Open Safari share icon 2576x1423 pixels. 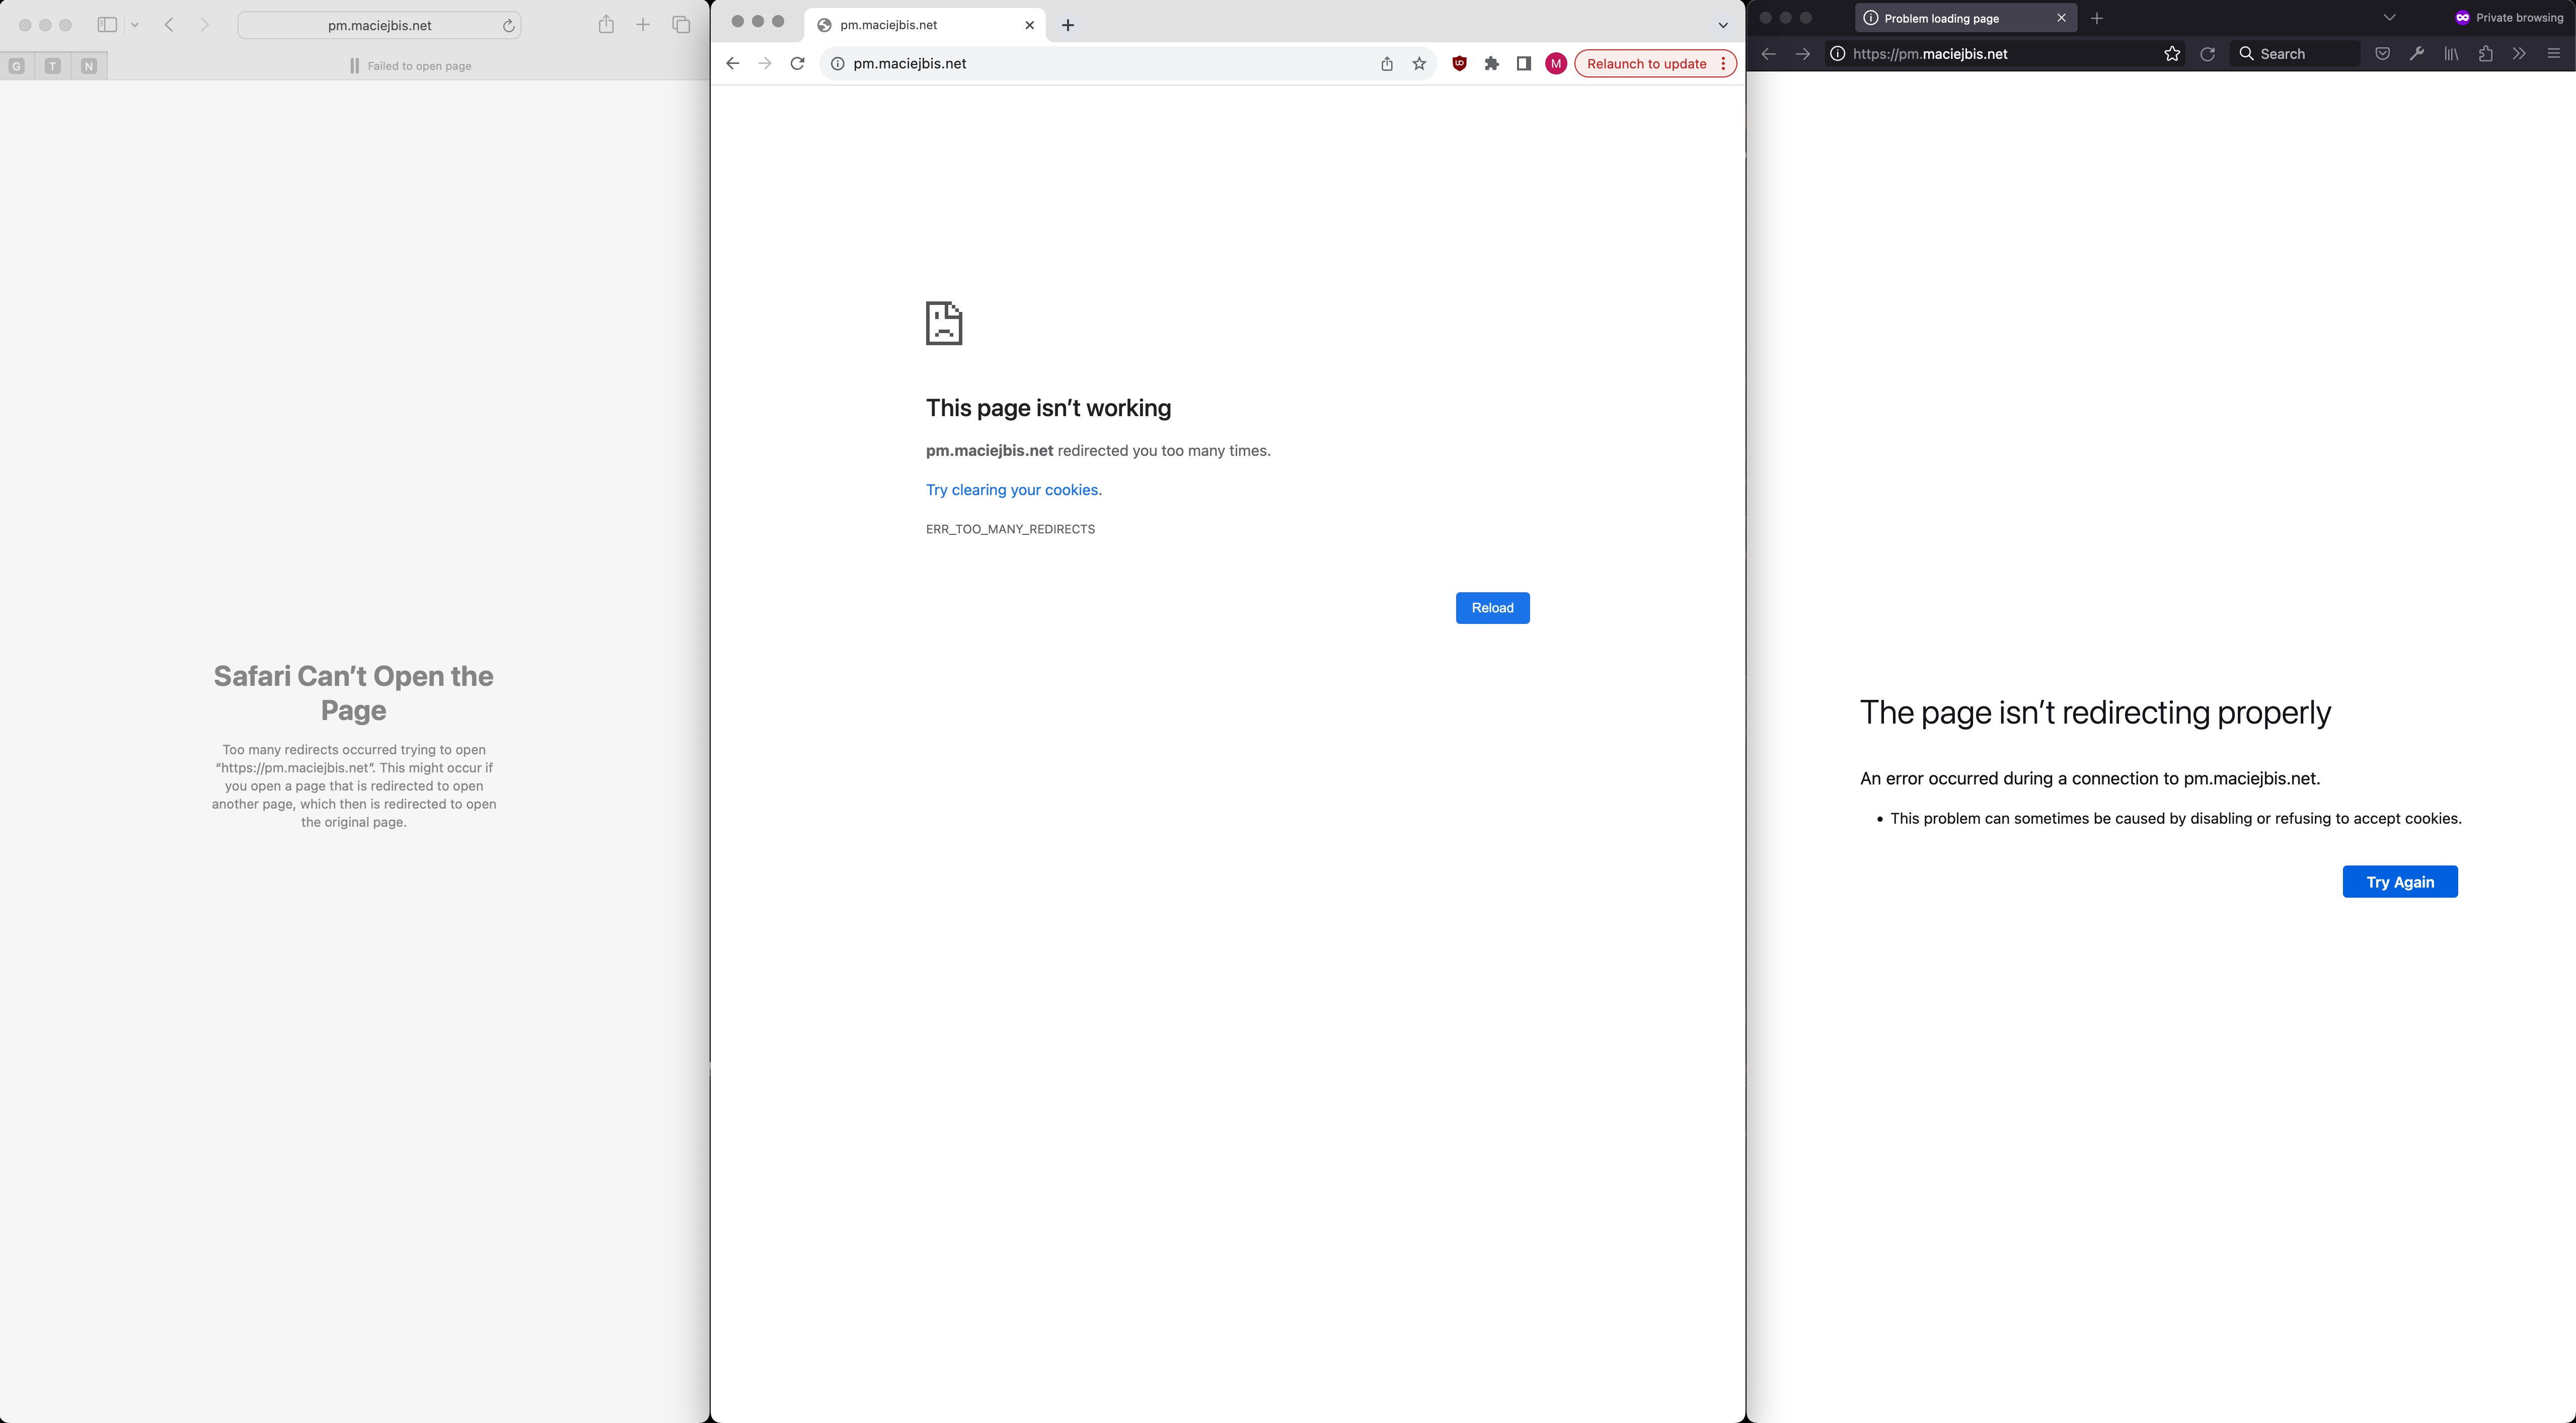click(x=606, y=25)
